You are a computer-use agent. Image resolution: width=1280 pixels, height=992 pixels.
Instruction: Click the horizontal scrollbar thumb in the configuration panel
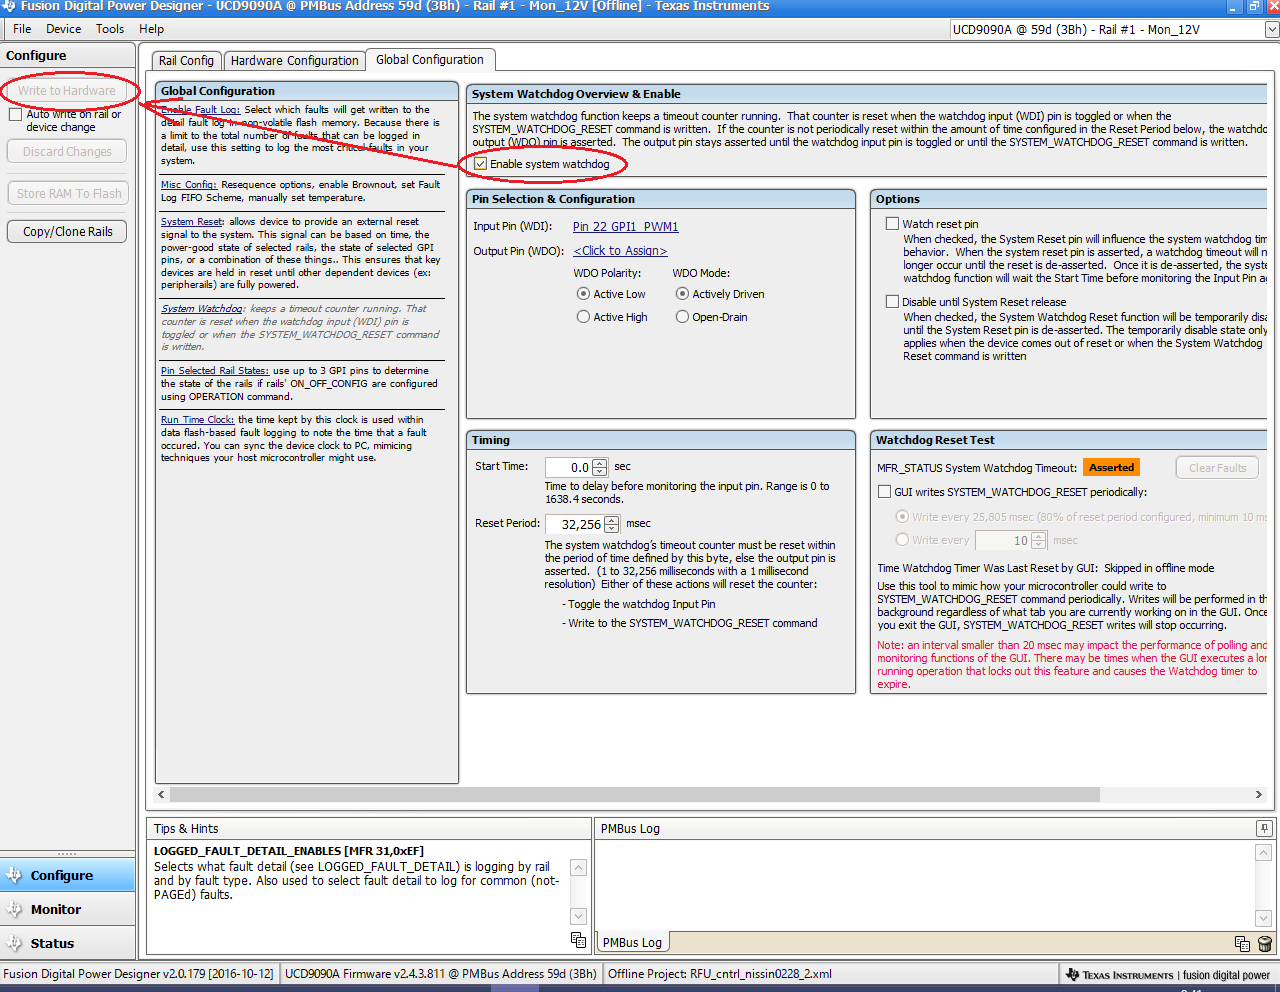tap(635, 795)
